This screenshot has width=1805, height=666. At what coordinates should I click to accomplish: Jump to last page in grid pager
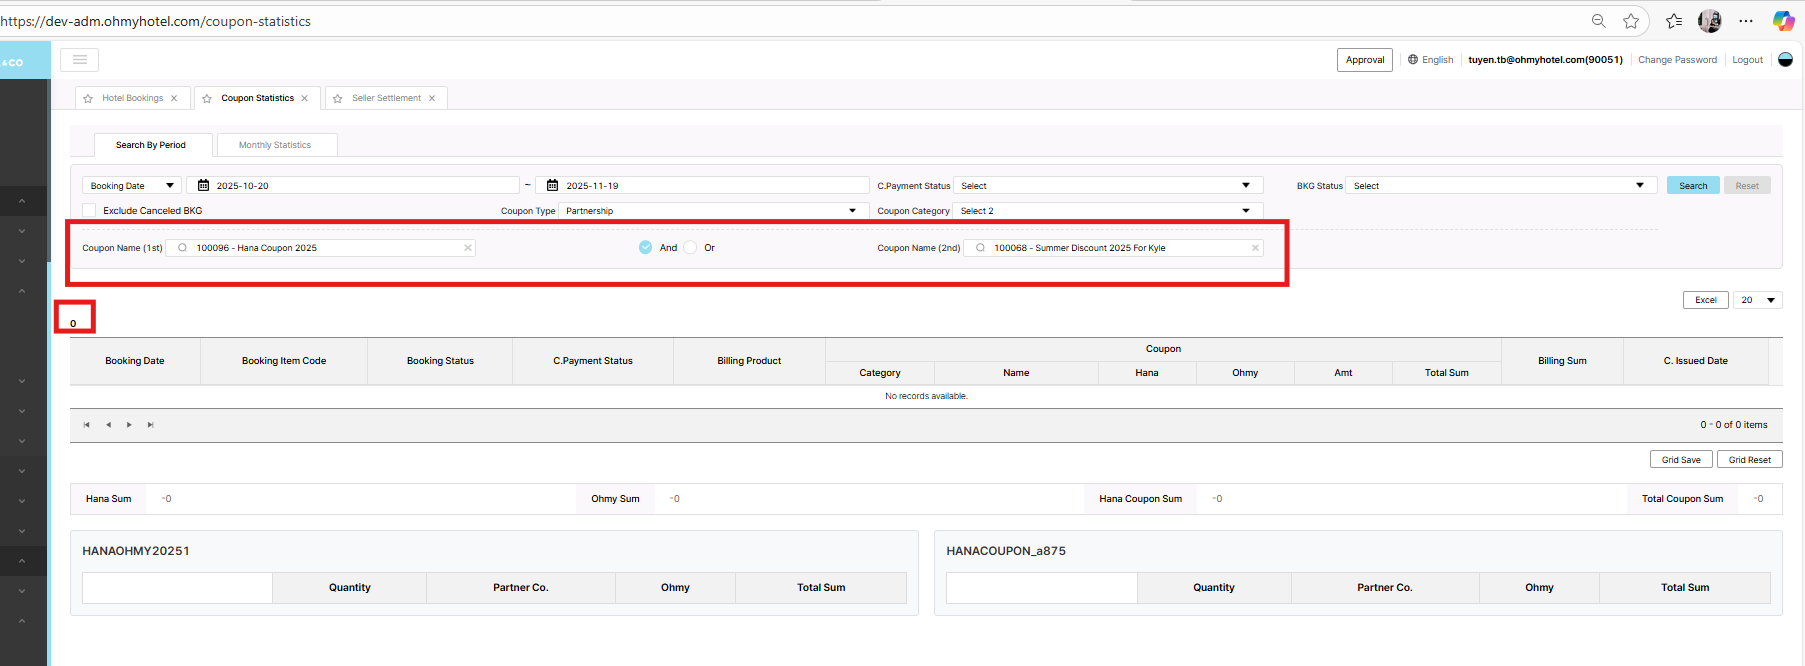[151, 425]
